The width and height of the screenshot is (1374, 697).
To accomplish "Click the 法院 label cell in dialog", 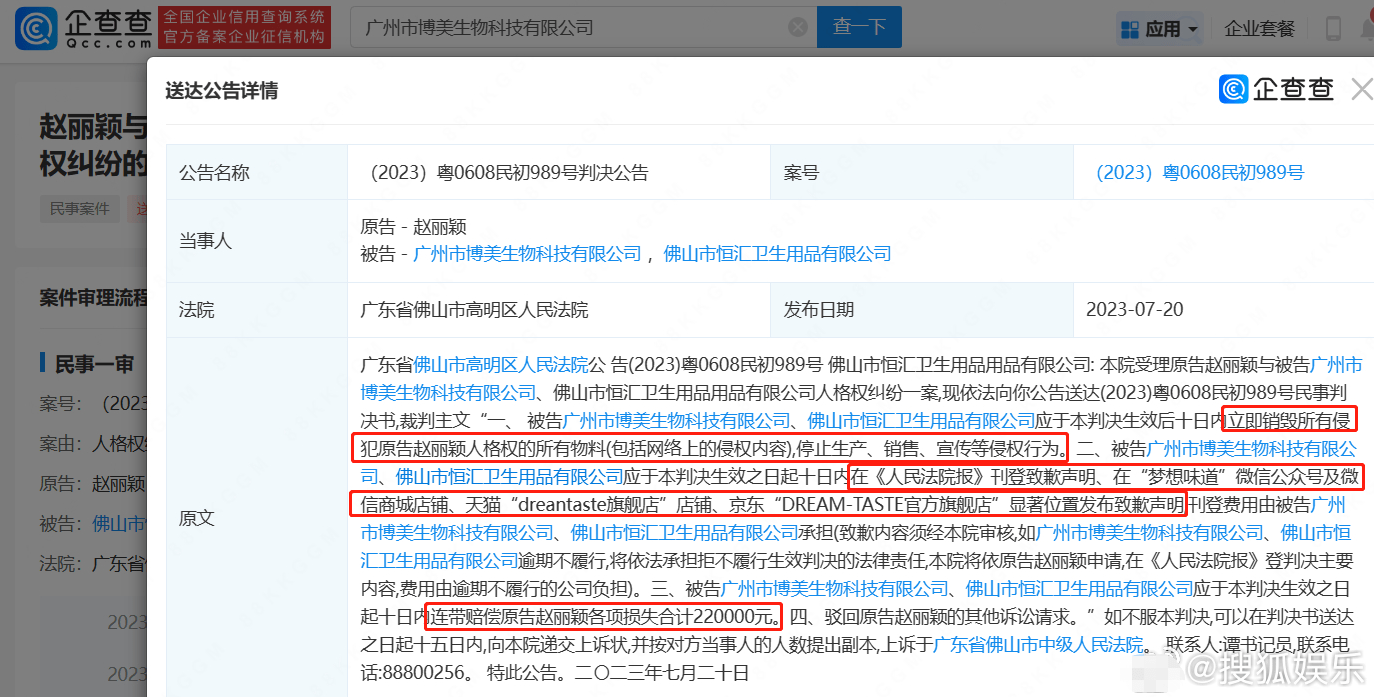I will tap(257, 310).
